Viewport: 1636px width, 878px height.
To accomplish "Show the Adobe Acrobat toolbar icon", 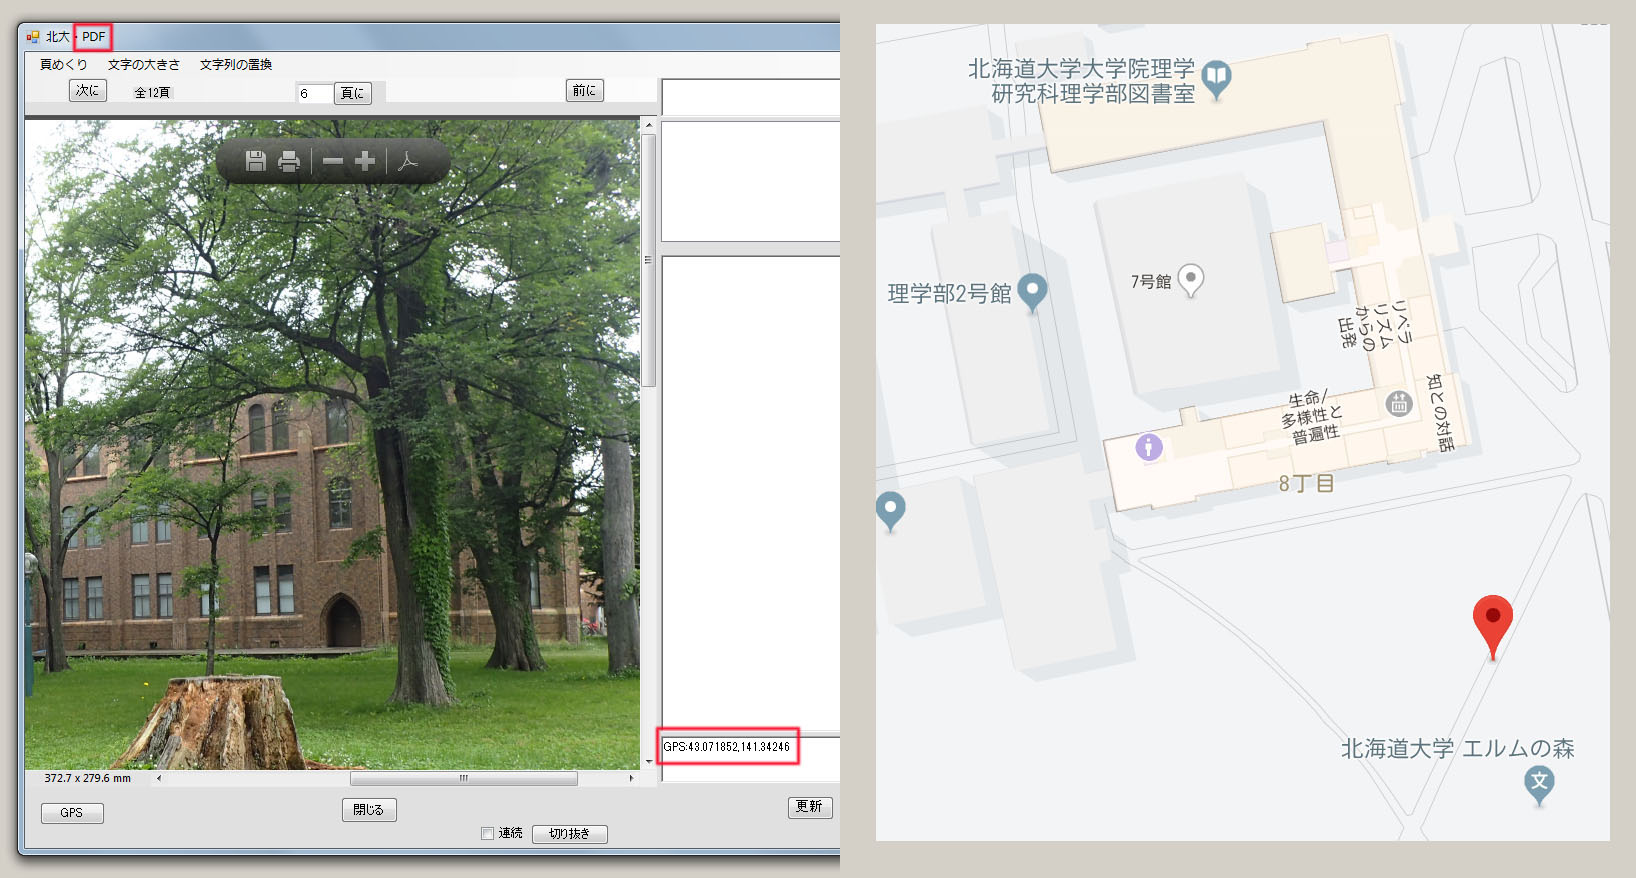I will pos(407,161).
